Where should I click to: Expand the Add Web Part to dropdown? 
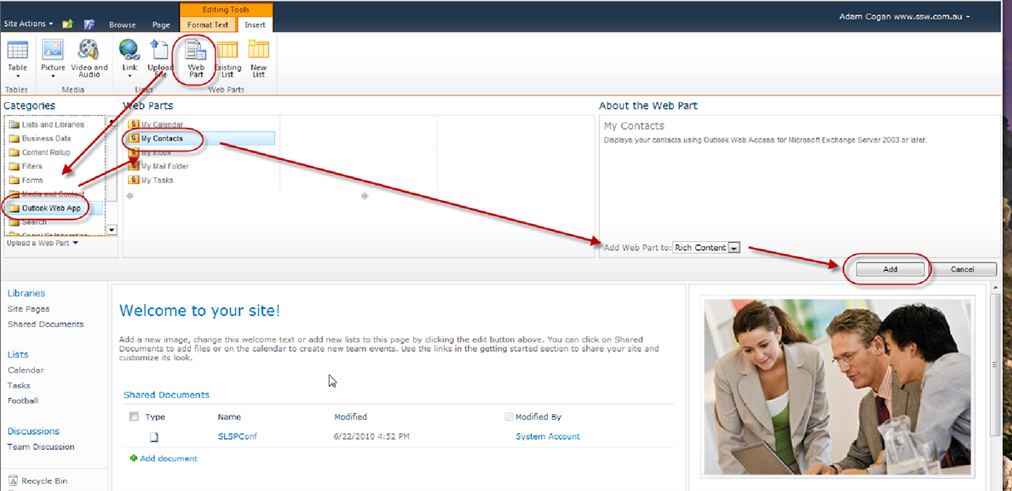pyautogui.click(x=734, y=248)
